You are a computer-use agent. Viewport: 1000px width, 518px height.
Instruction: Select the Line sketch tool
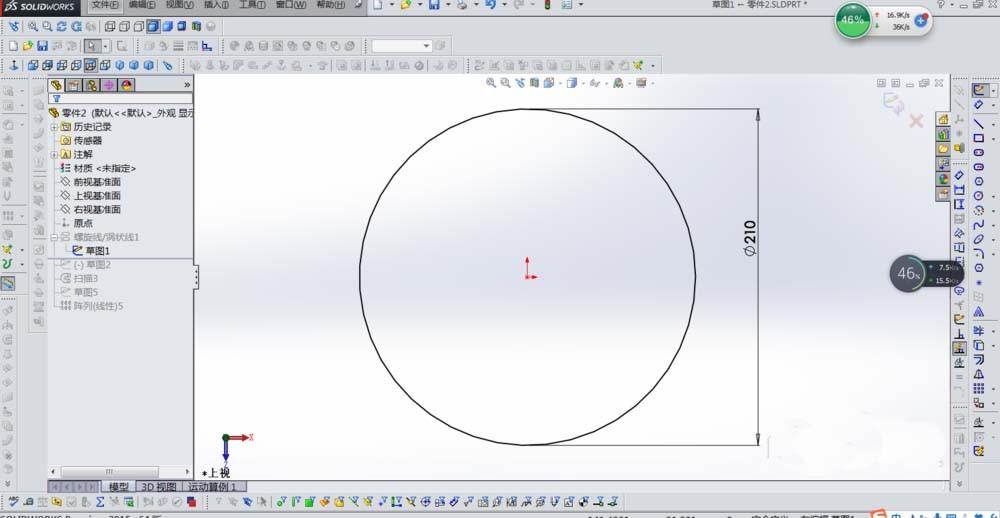point(979,124)
